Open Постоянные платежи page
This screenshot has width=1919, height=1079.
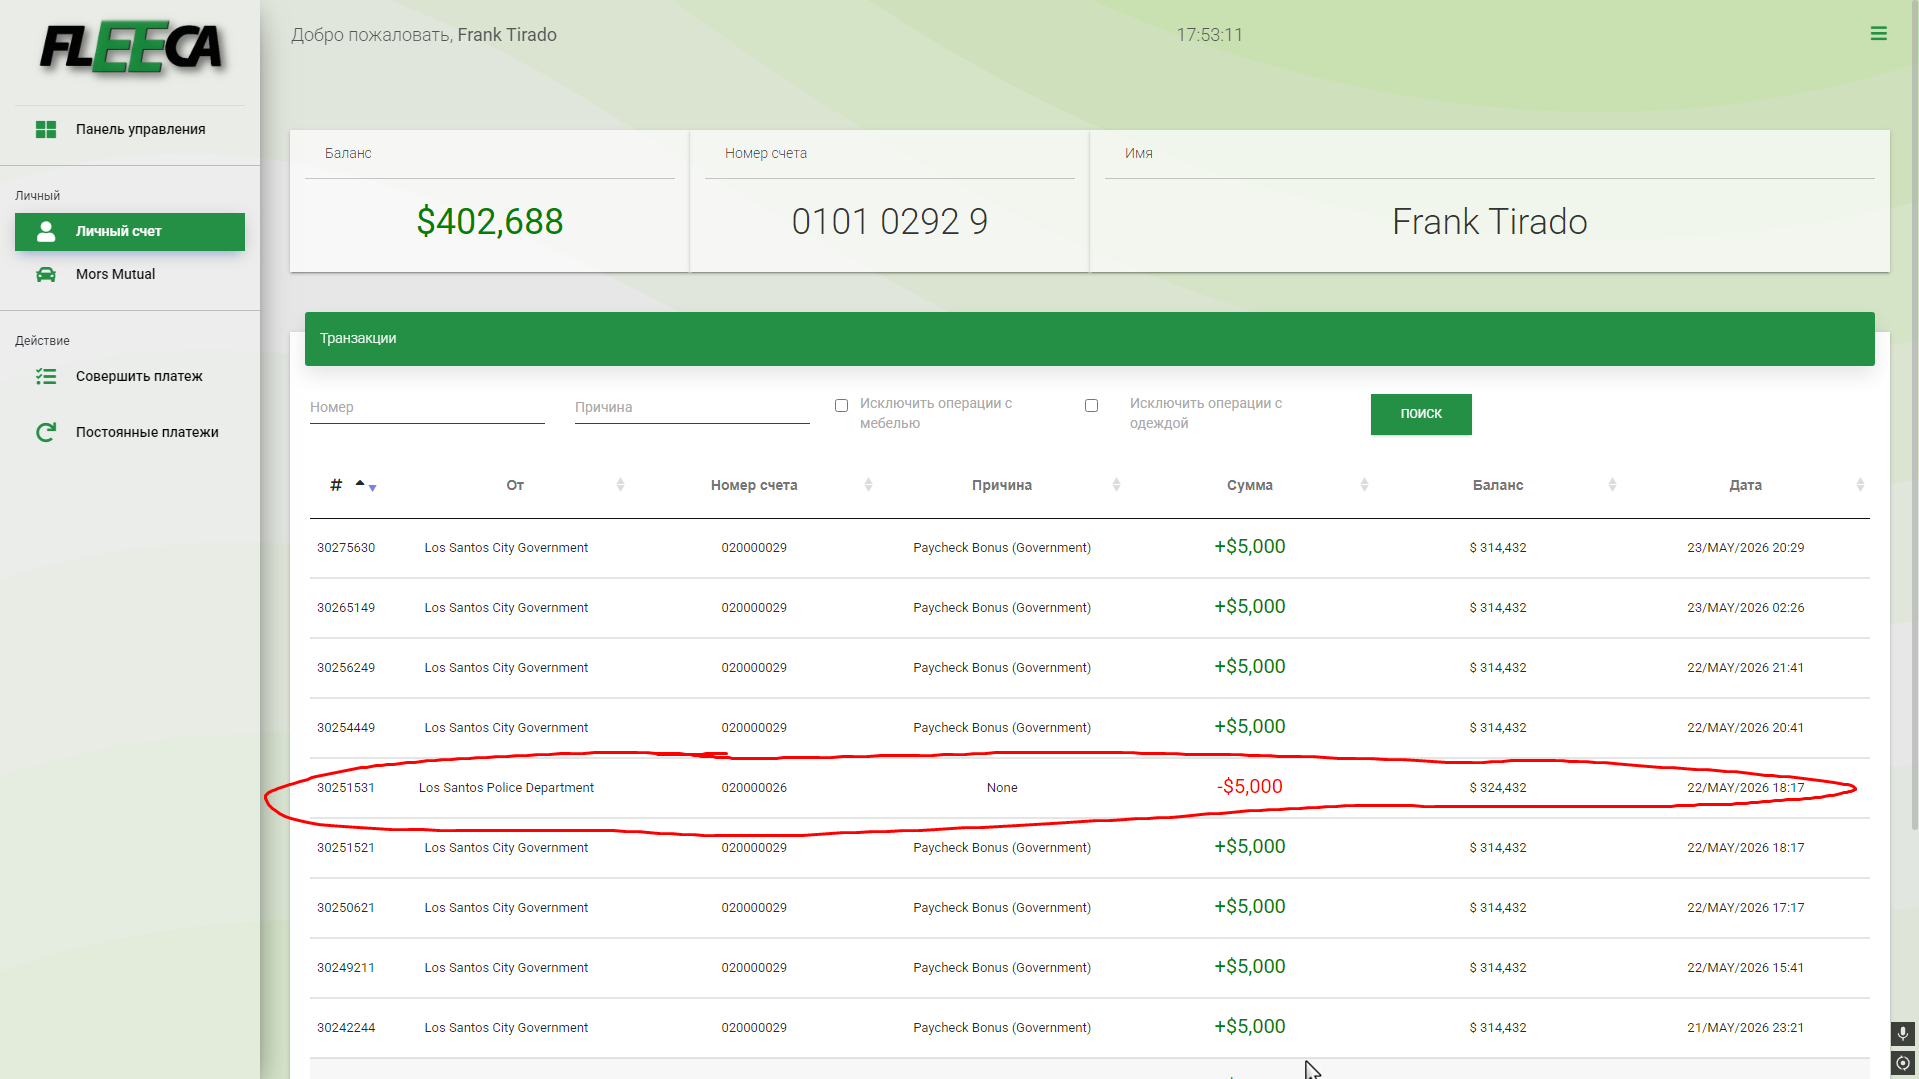[130, 432]
